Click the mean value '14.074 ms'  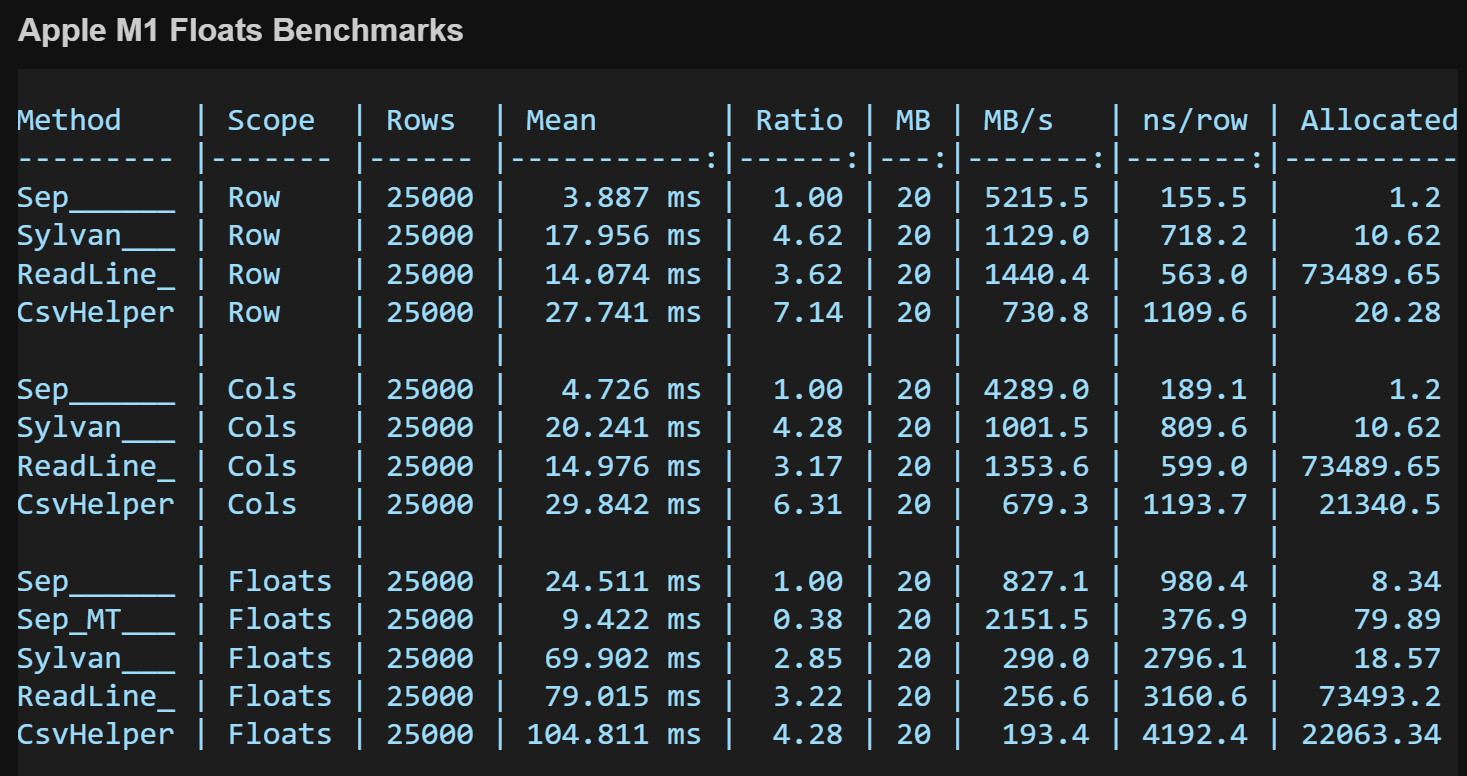coord(622,274)
